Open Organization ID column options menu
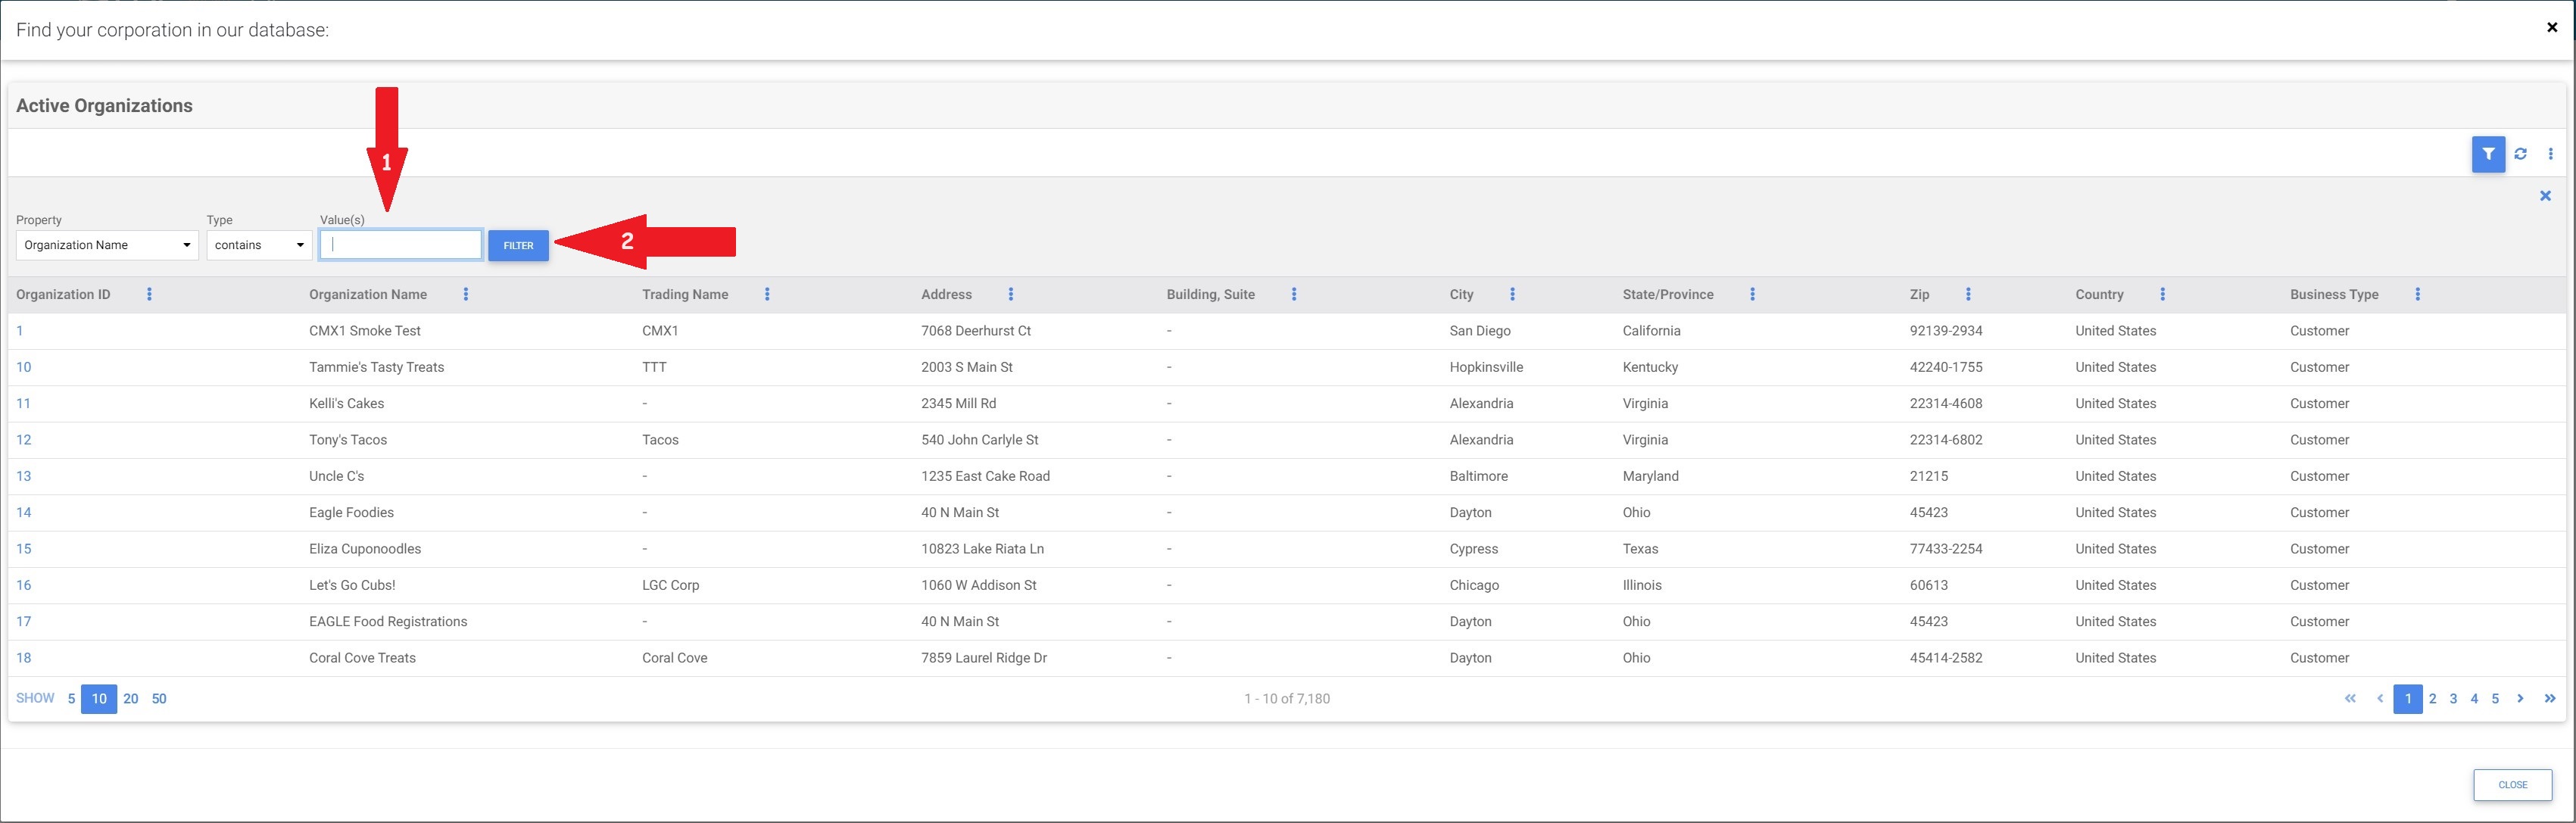This screenshot has width=2576, height=823. [x=149, y=294]
